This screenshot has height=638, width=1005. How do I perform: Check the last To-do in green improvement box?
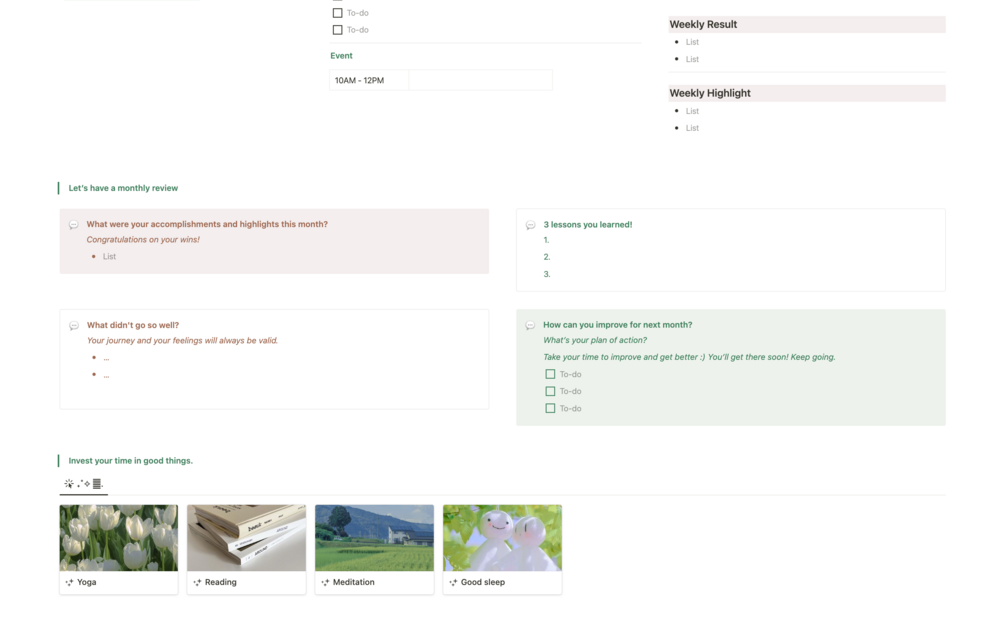coord(550,408)
